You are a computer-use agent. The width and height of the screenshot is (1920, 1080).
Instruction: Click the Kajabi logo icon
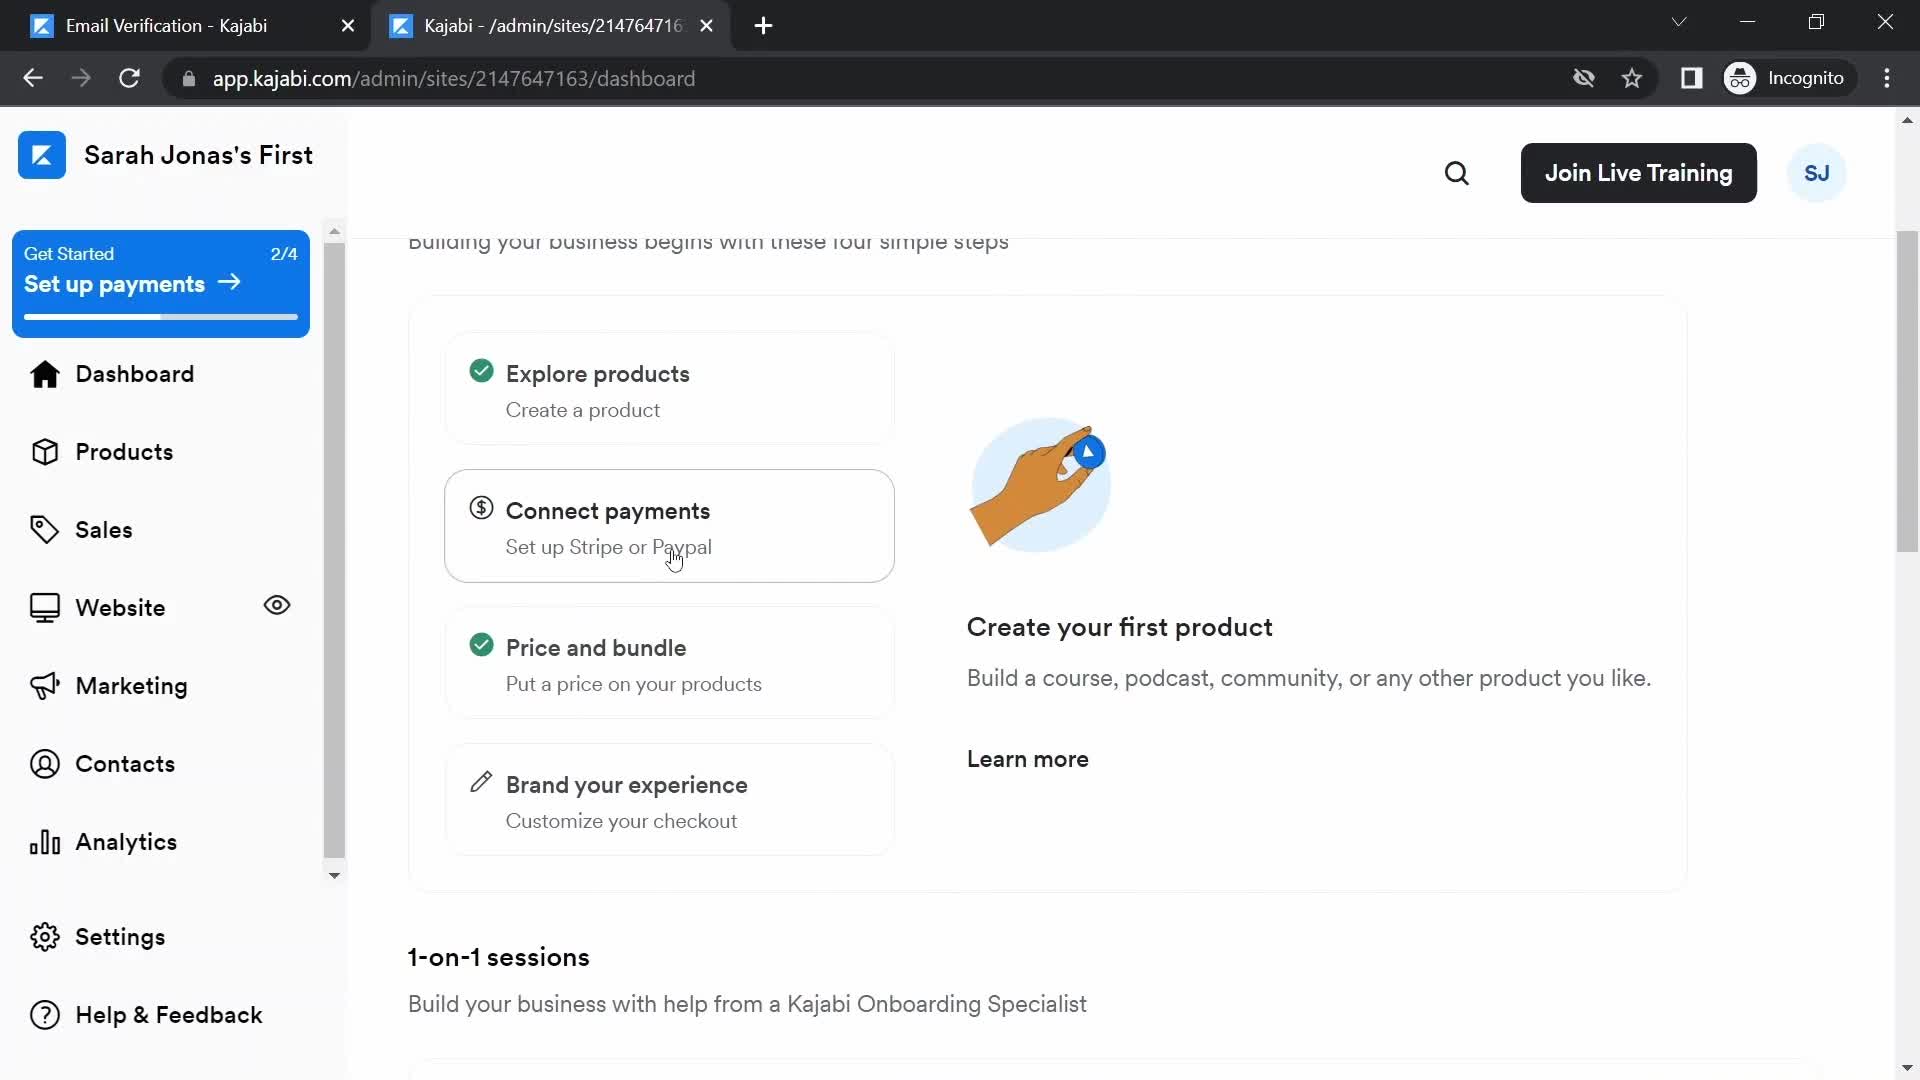coord(42,155)
